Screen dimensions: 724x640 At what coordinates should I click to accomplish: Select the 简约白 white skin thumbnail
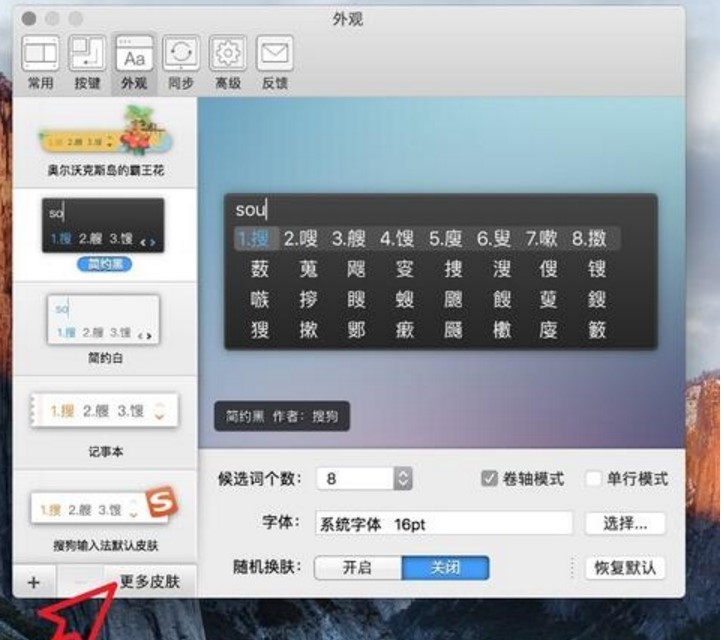[103, 320]
